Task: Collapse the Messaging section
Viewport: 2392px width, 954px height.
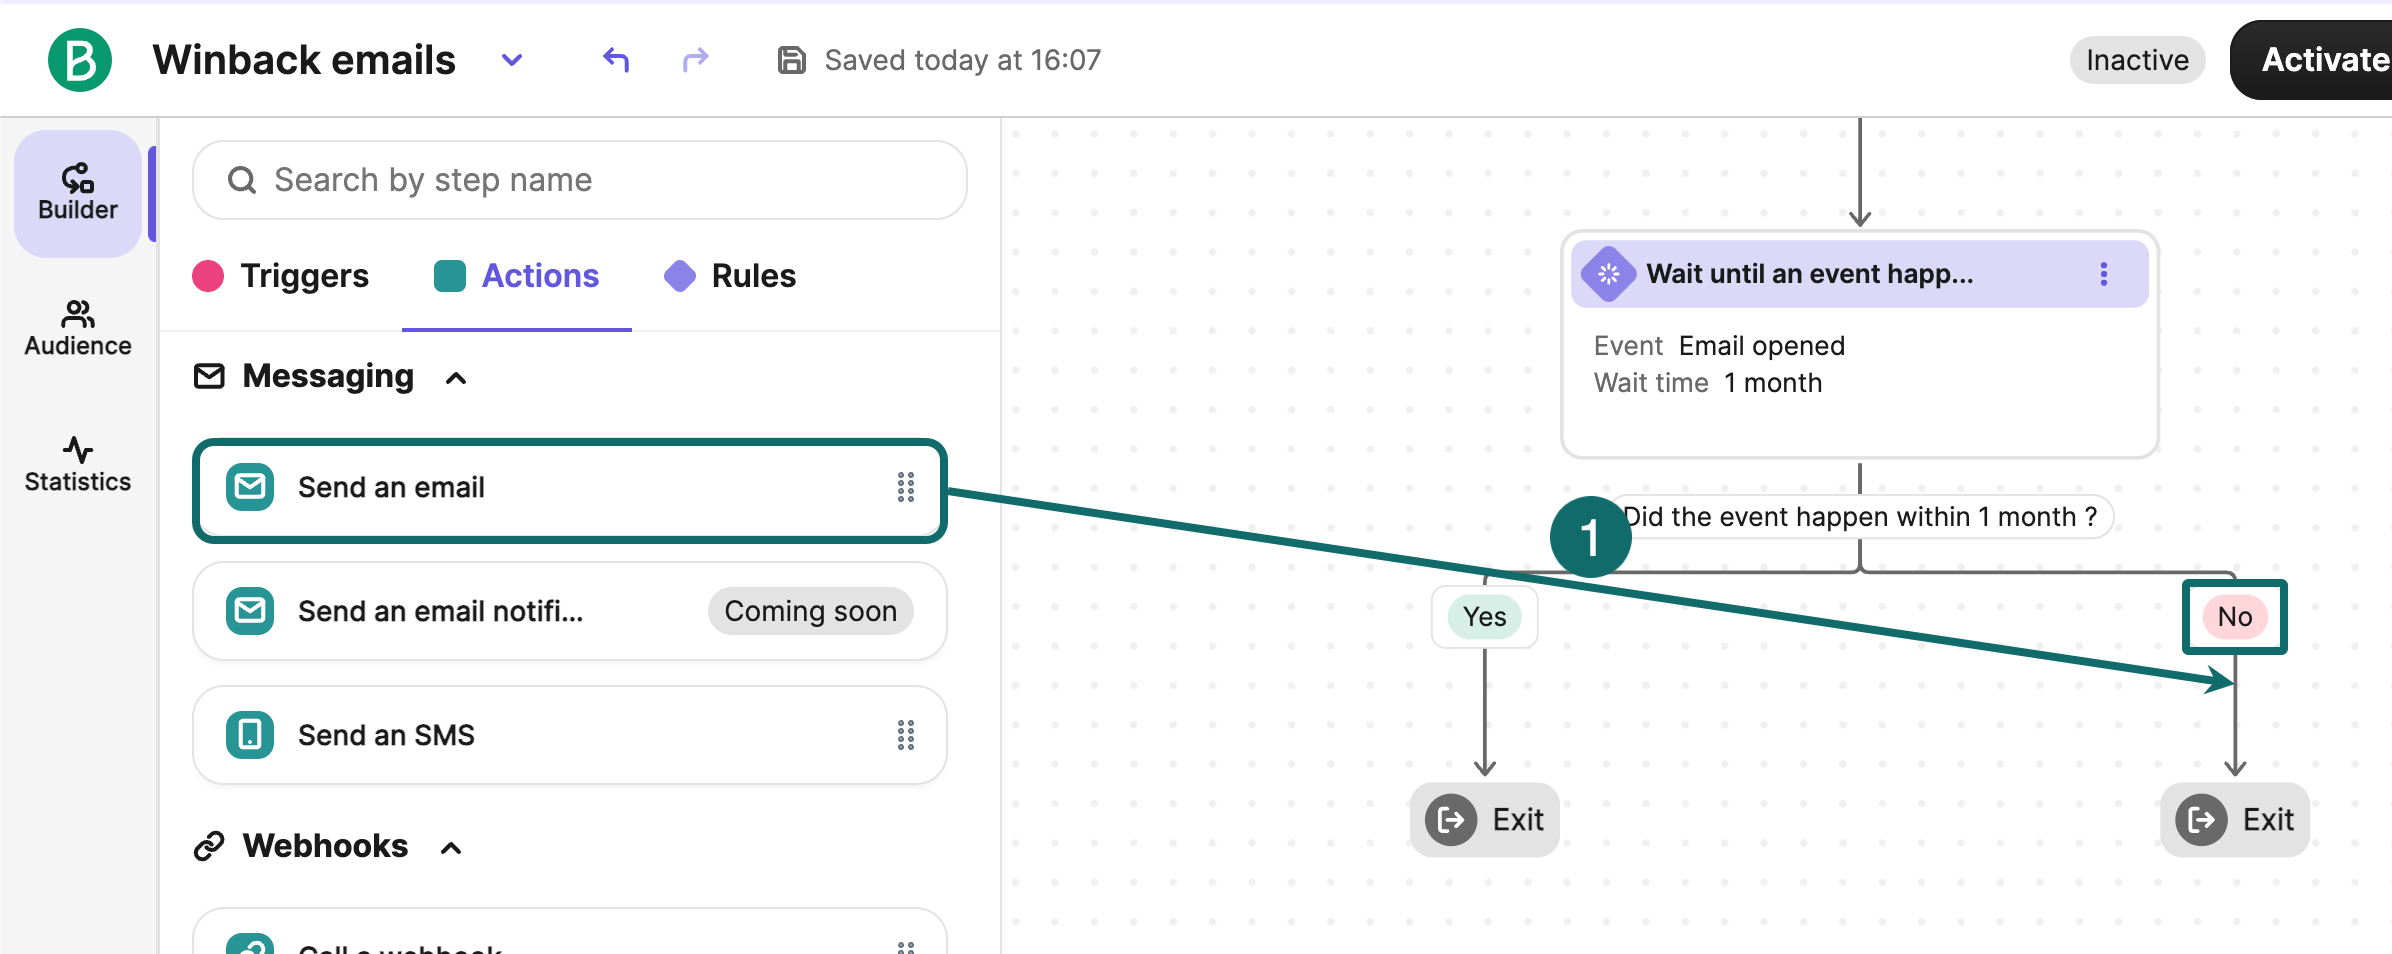Action: coord(456,378)
